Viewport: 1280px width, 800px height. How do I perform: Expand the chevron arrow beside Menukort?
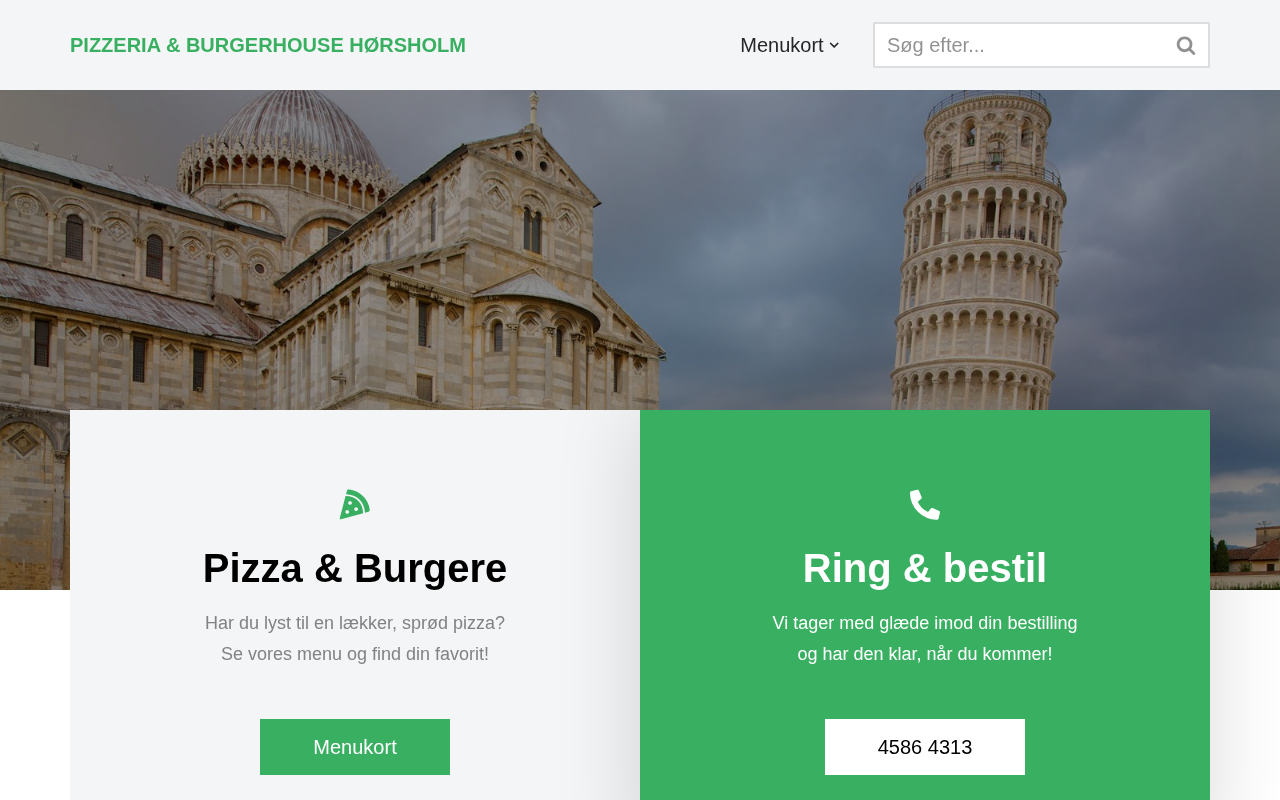[x=834, y=45]
